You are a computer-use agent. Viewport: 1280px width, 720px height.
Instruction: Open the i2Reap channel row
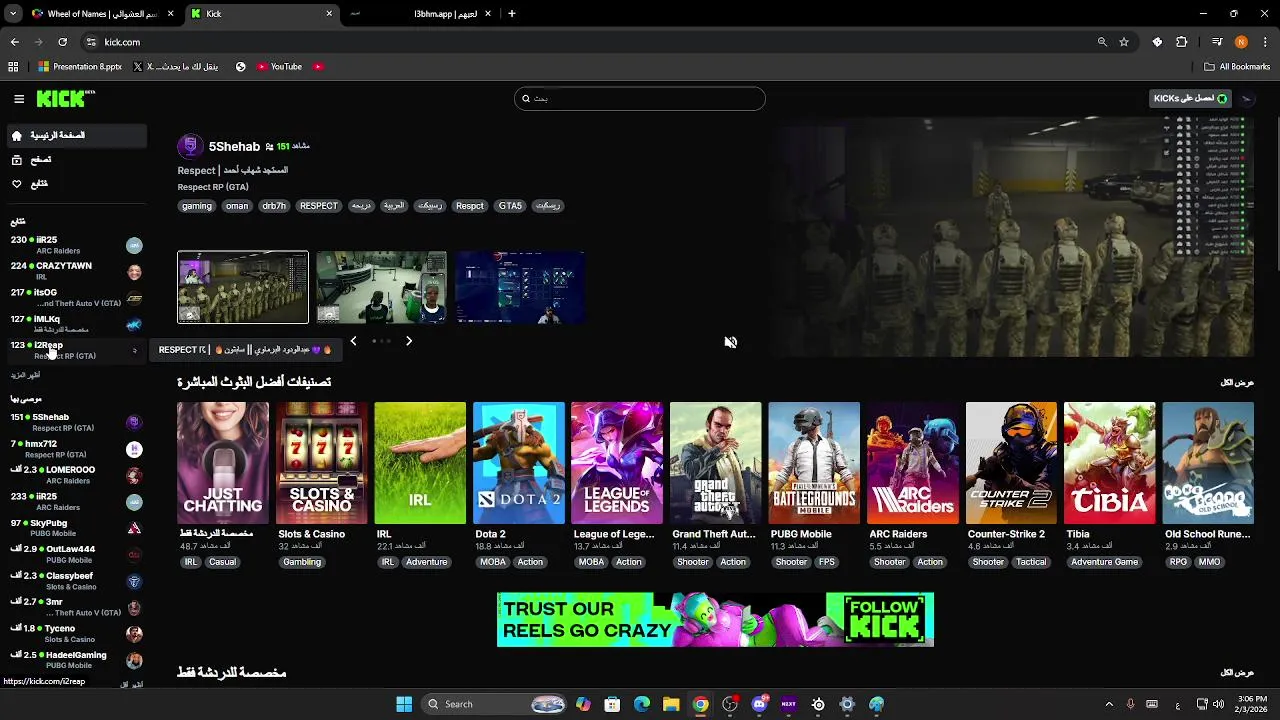pyautogui.click(x=76, y=350)
